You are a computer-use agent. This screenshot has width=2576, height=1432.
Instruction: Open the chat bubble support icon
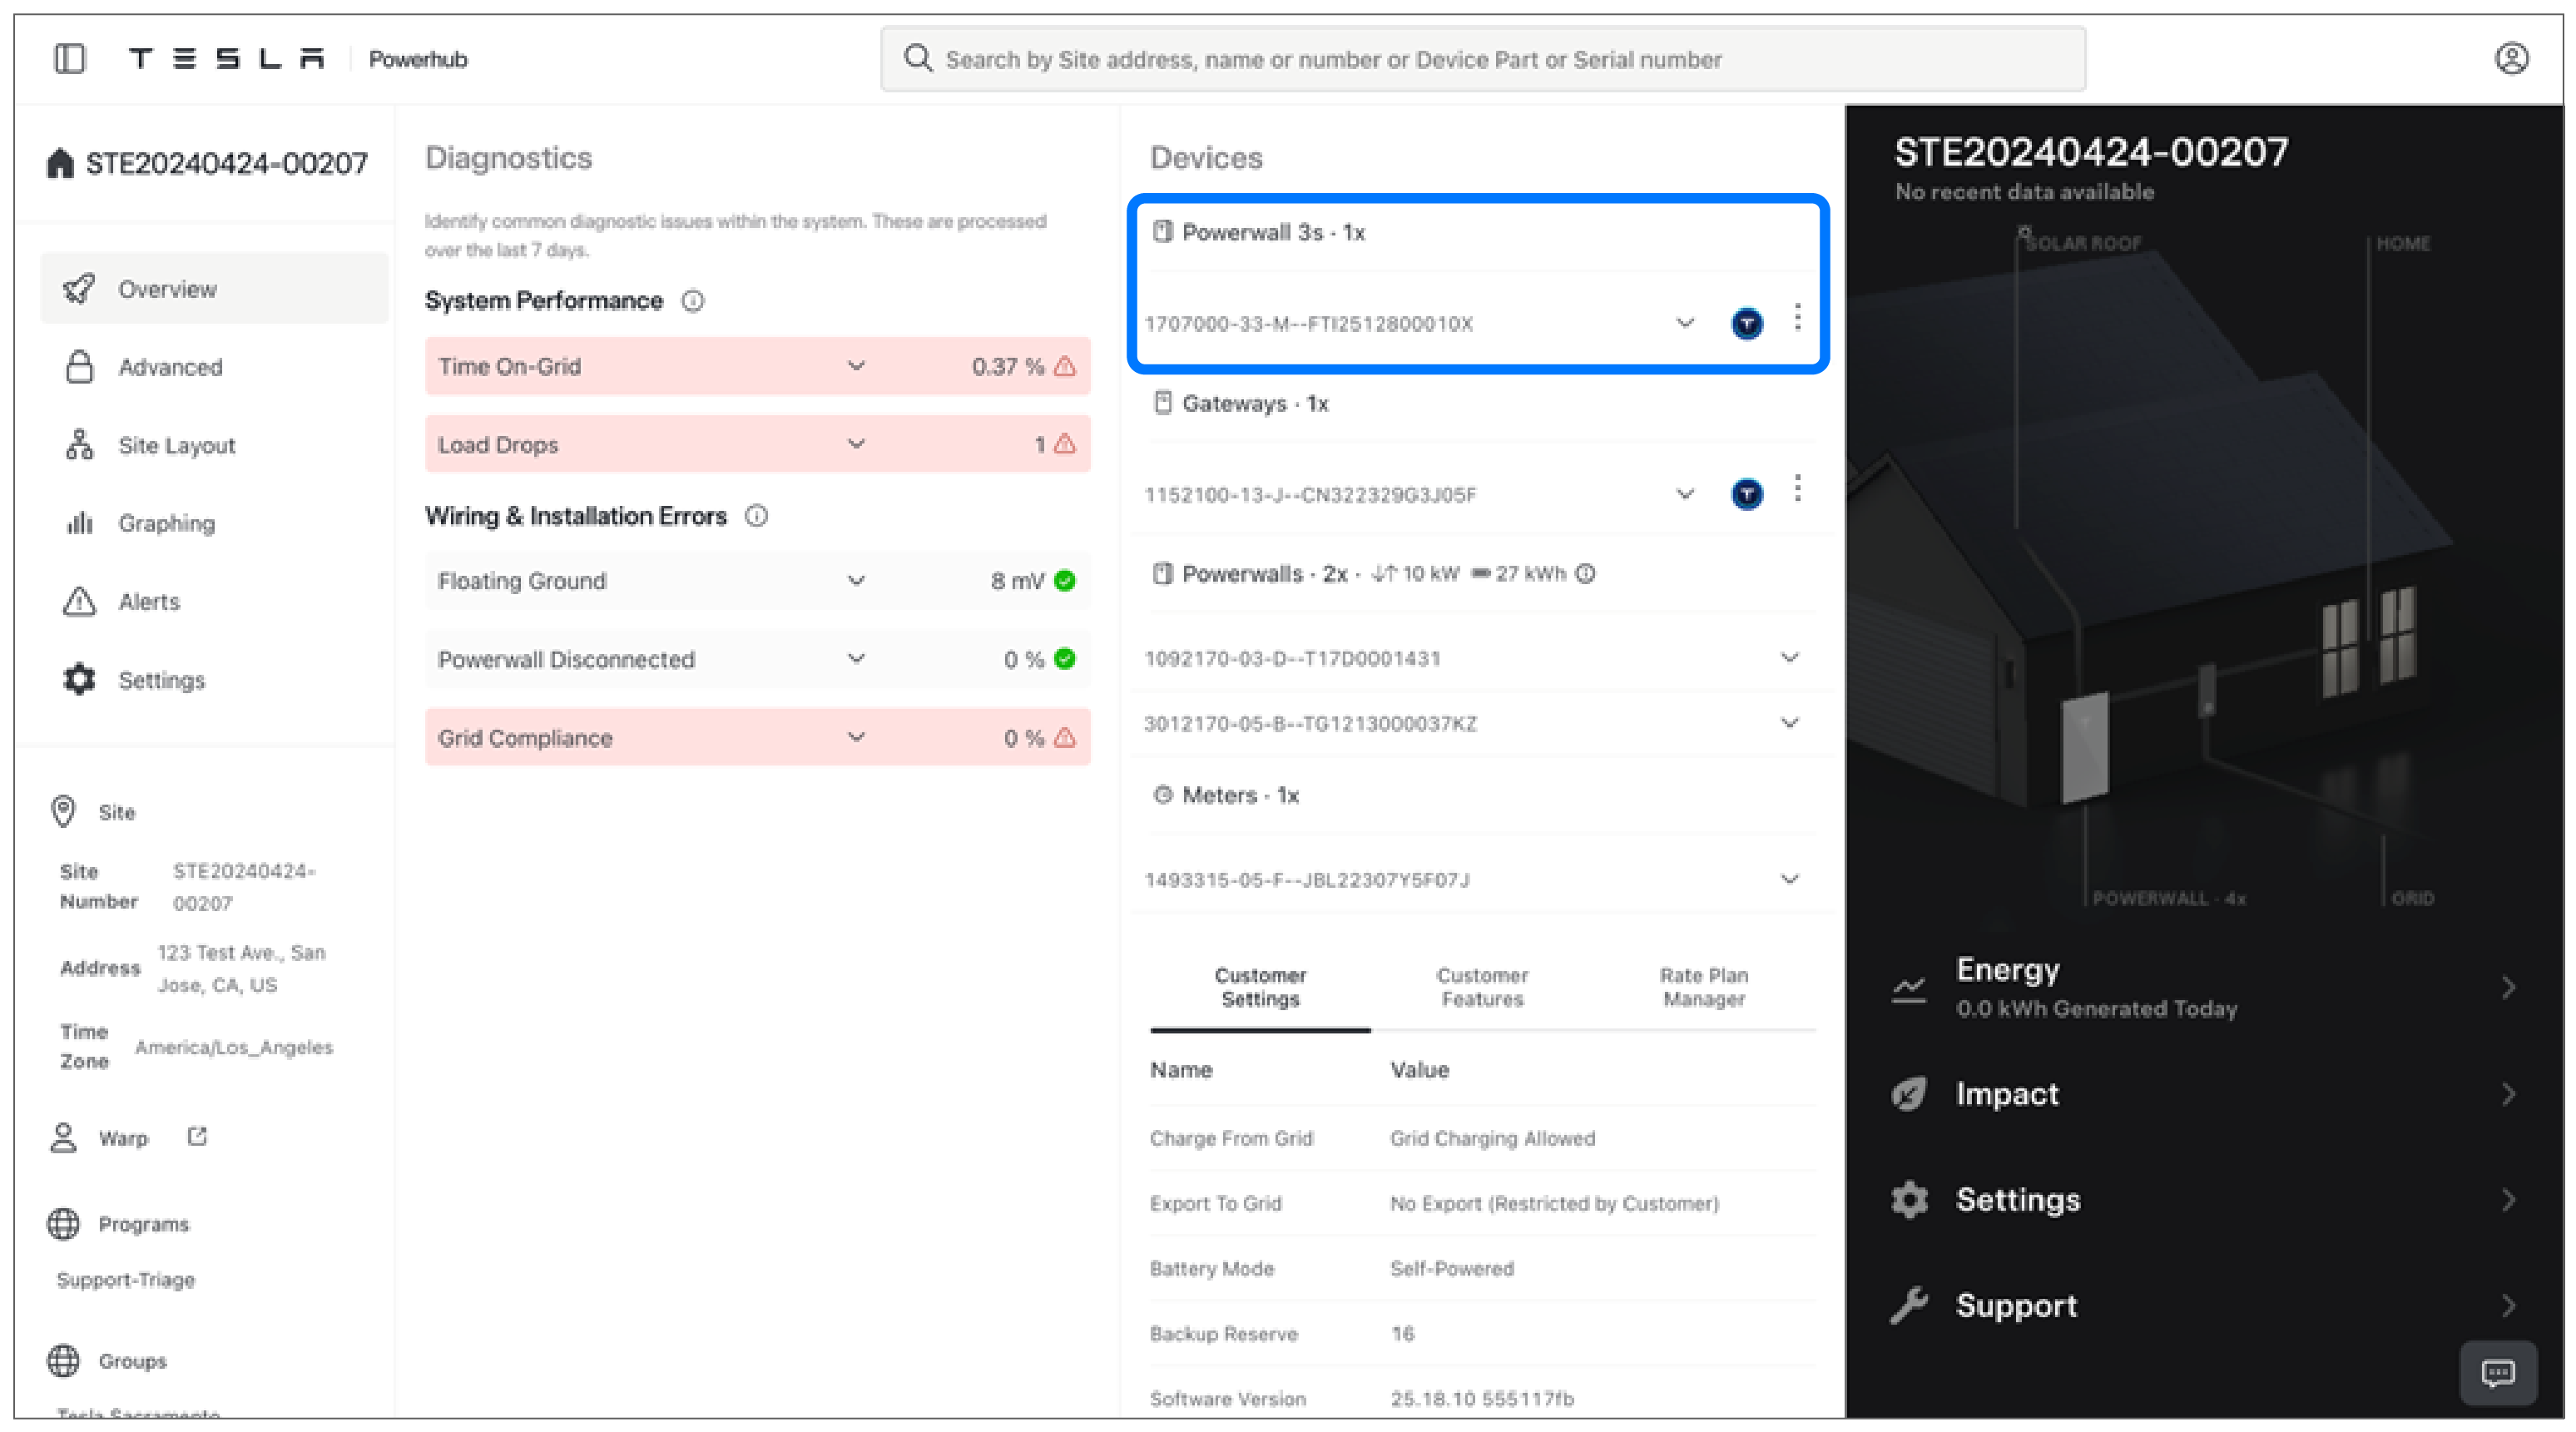pyautogui.click(x=2497, y=1372)
